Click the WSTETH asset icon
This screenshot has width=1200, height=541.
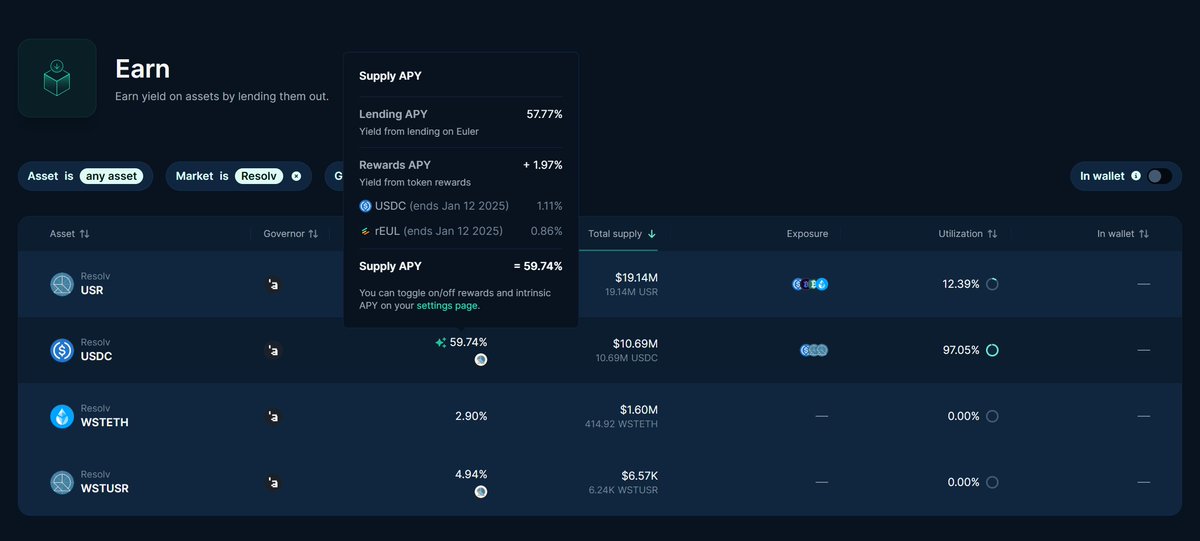62,416
